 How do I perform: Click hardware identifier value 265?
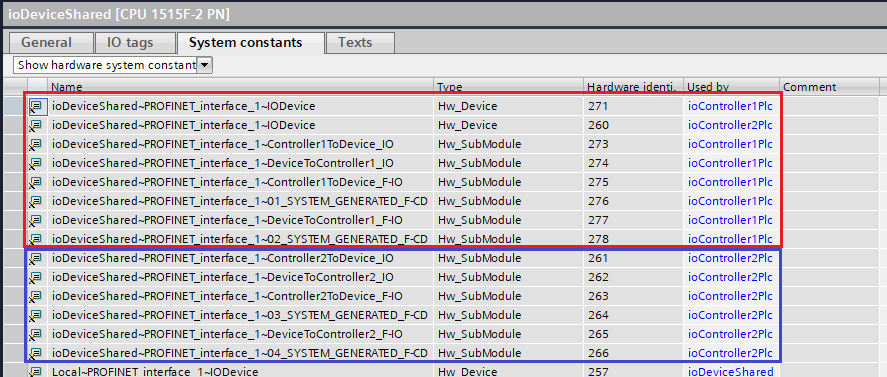(x=598, y=334)
